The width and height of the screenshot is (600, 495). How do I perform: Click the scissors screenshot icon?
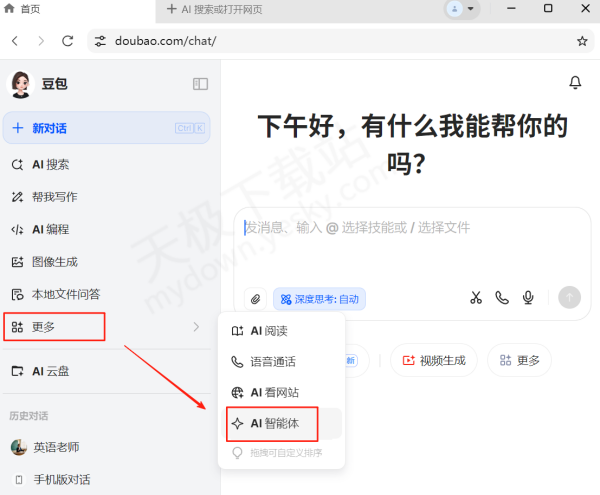click(476, 298)
